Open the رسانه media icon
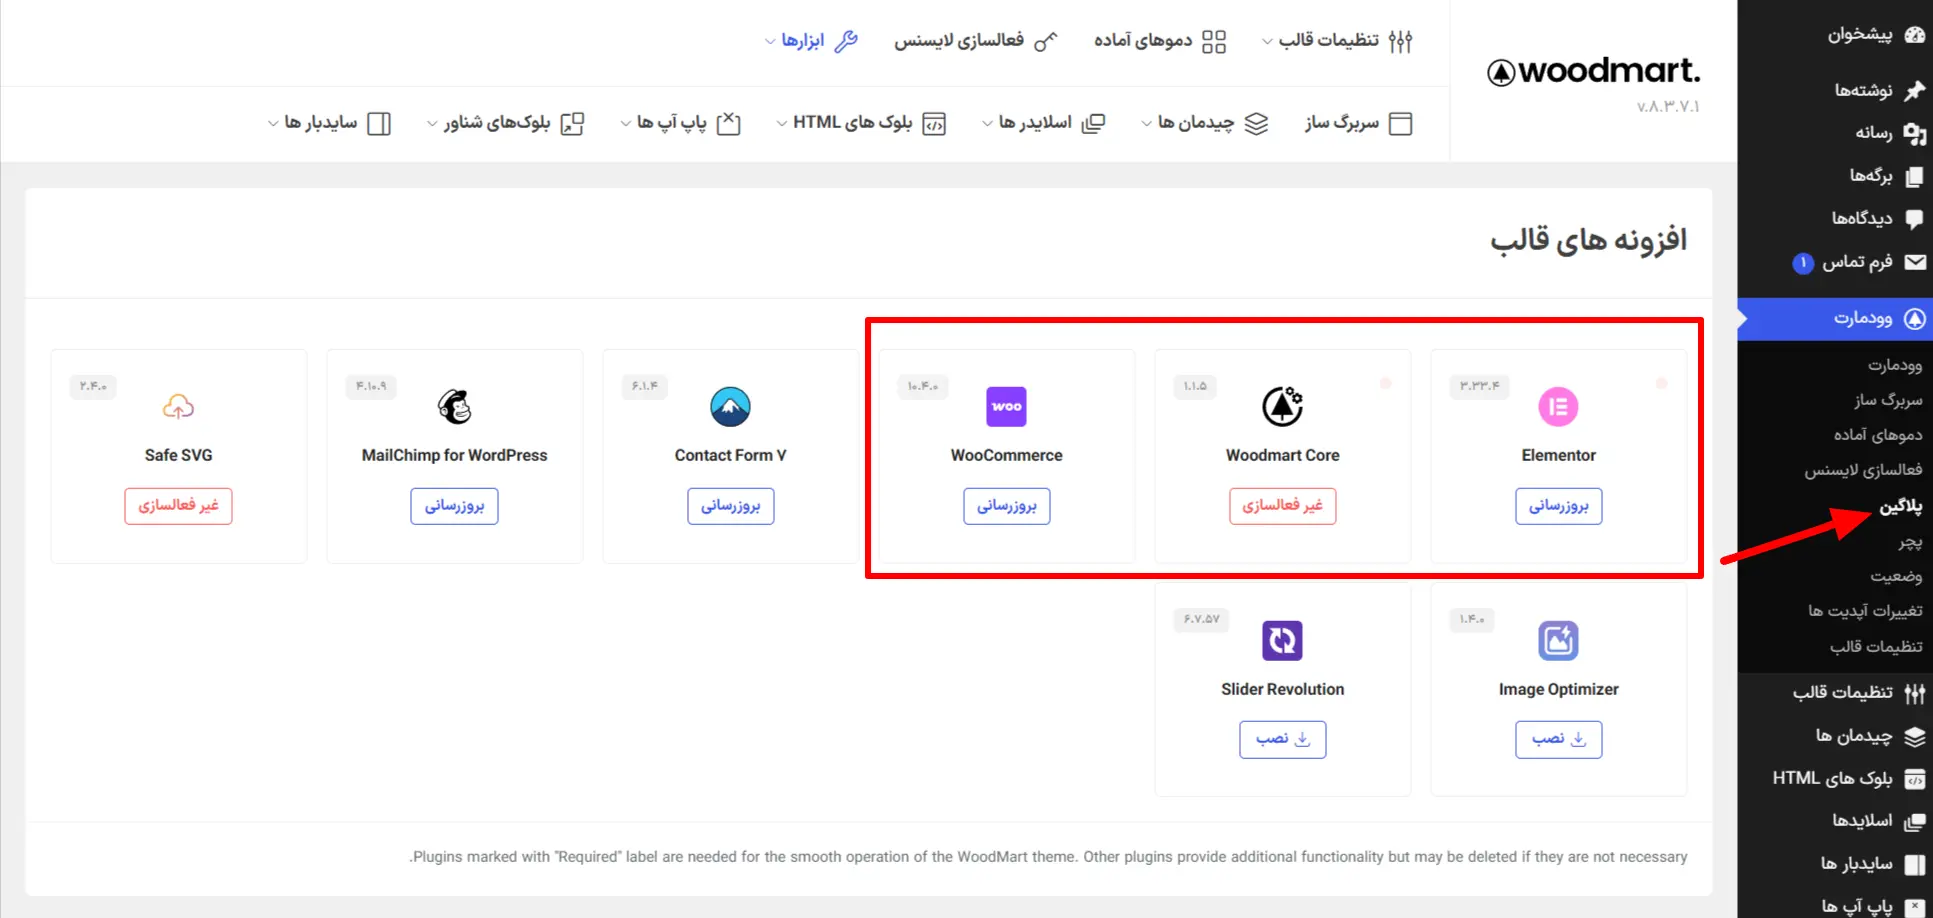 [1914, 133]
